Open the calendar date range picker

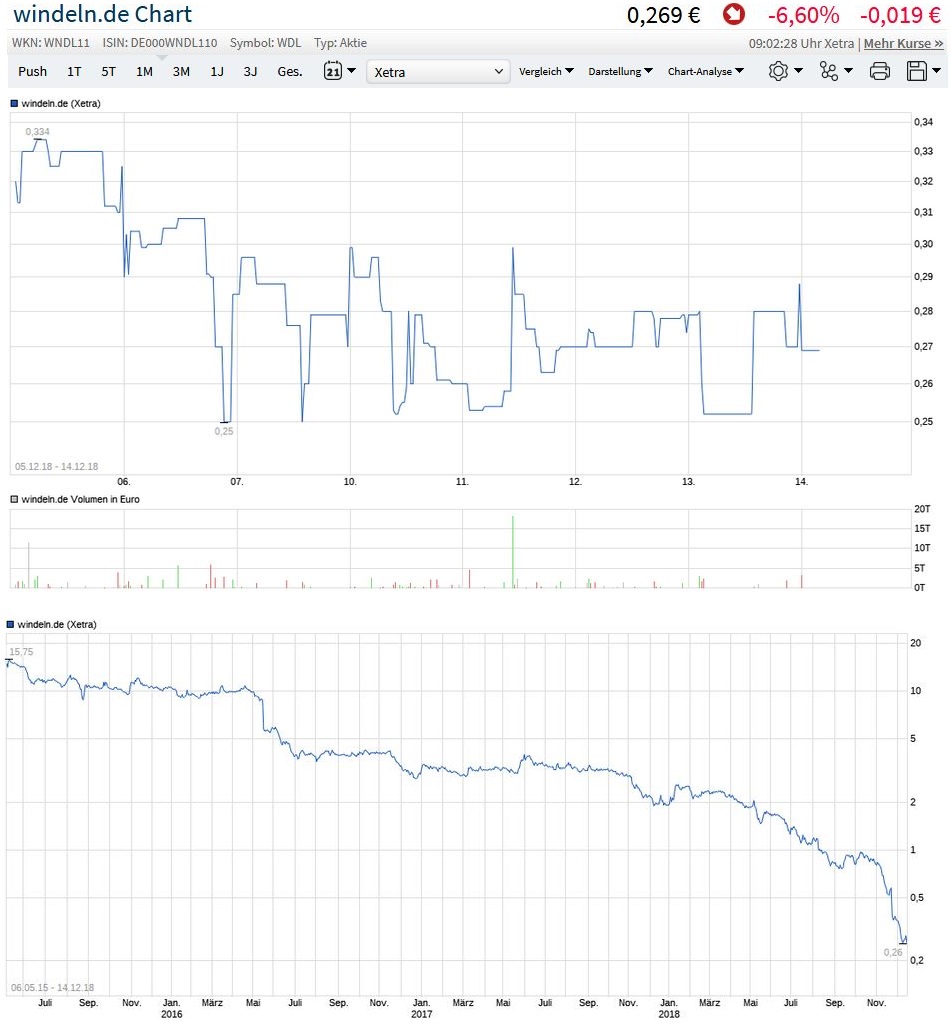click(x=339, y=71)
